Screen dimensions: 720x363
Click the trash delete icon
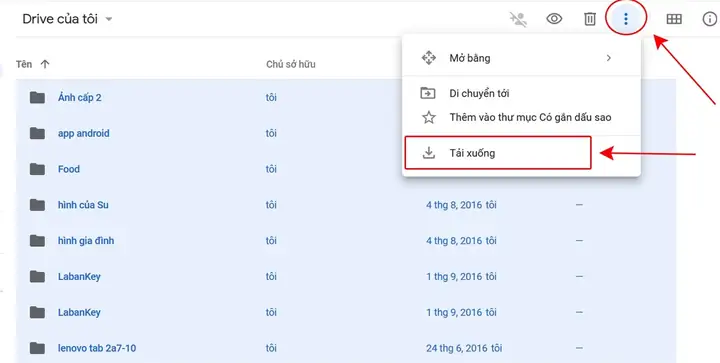pyautogui.click(x=590, y=19)
